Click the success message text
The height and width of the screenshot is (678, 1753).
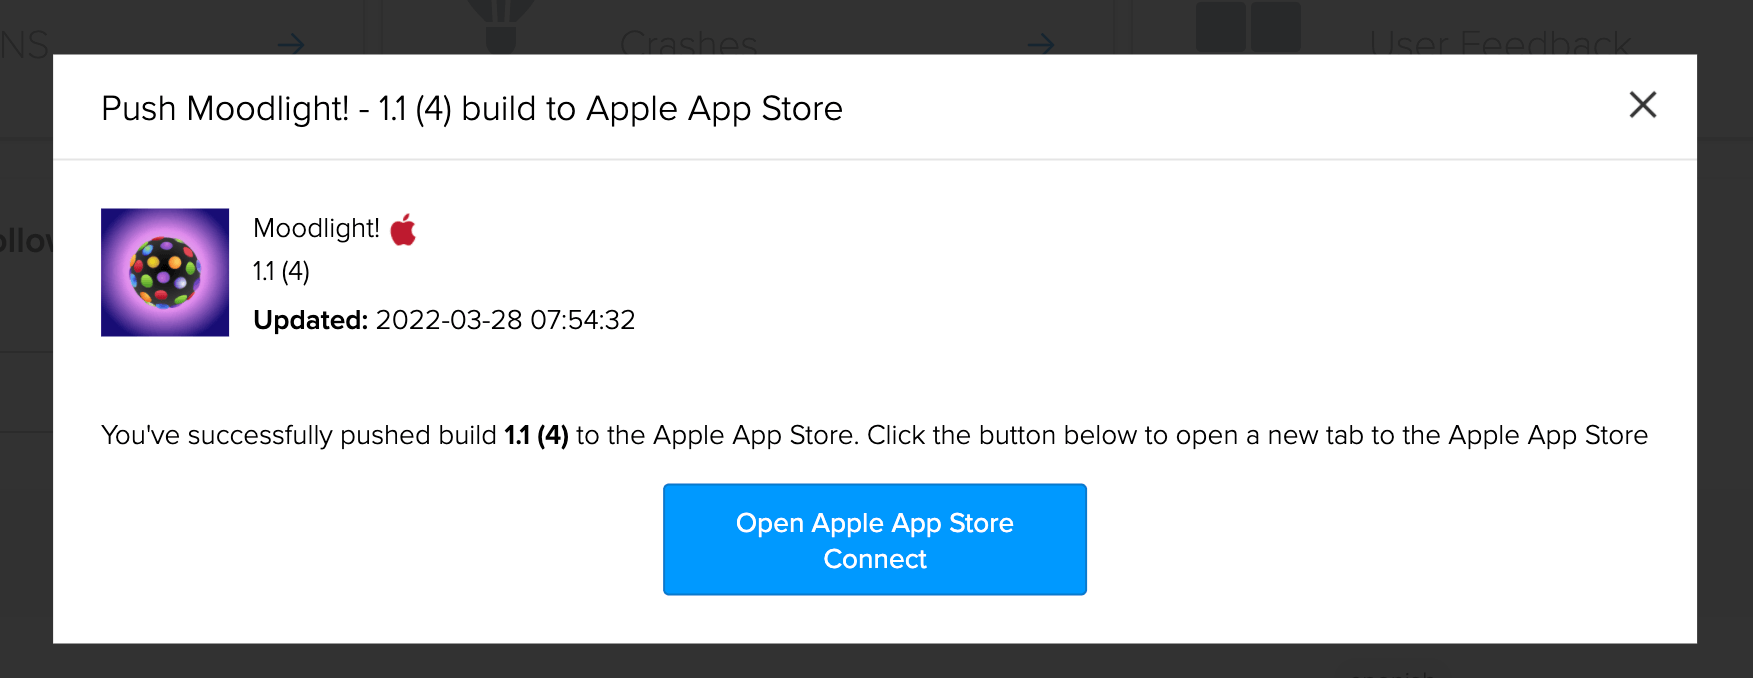(x=874, y=435)
